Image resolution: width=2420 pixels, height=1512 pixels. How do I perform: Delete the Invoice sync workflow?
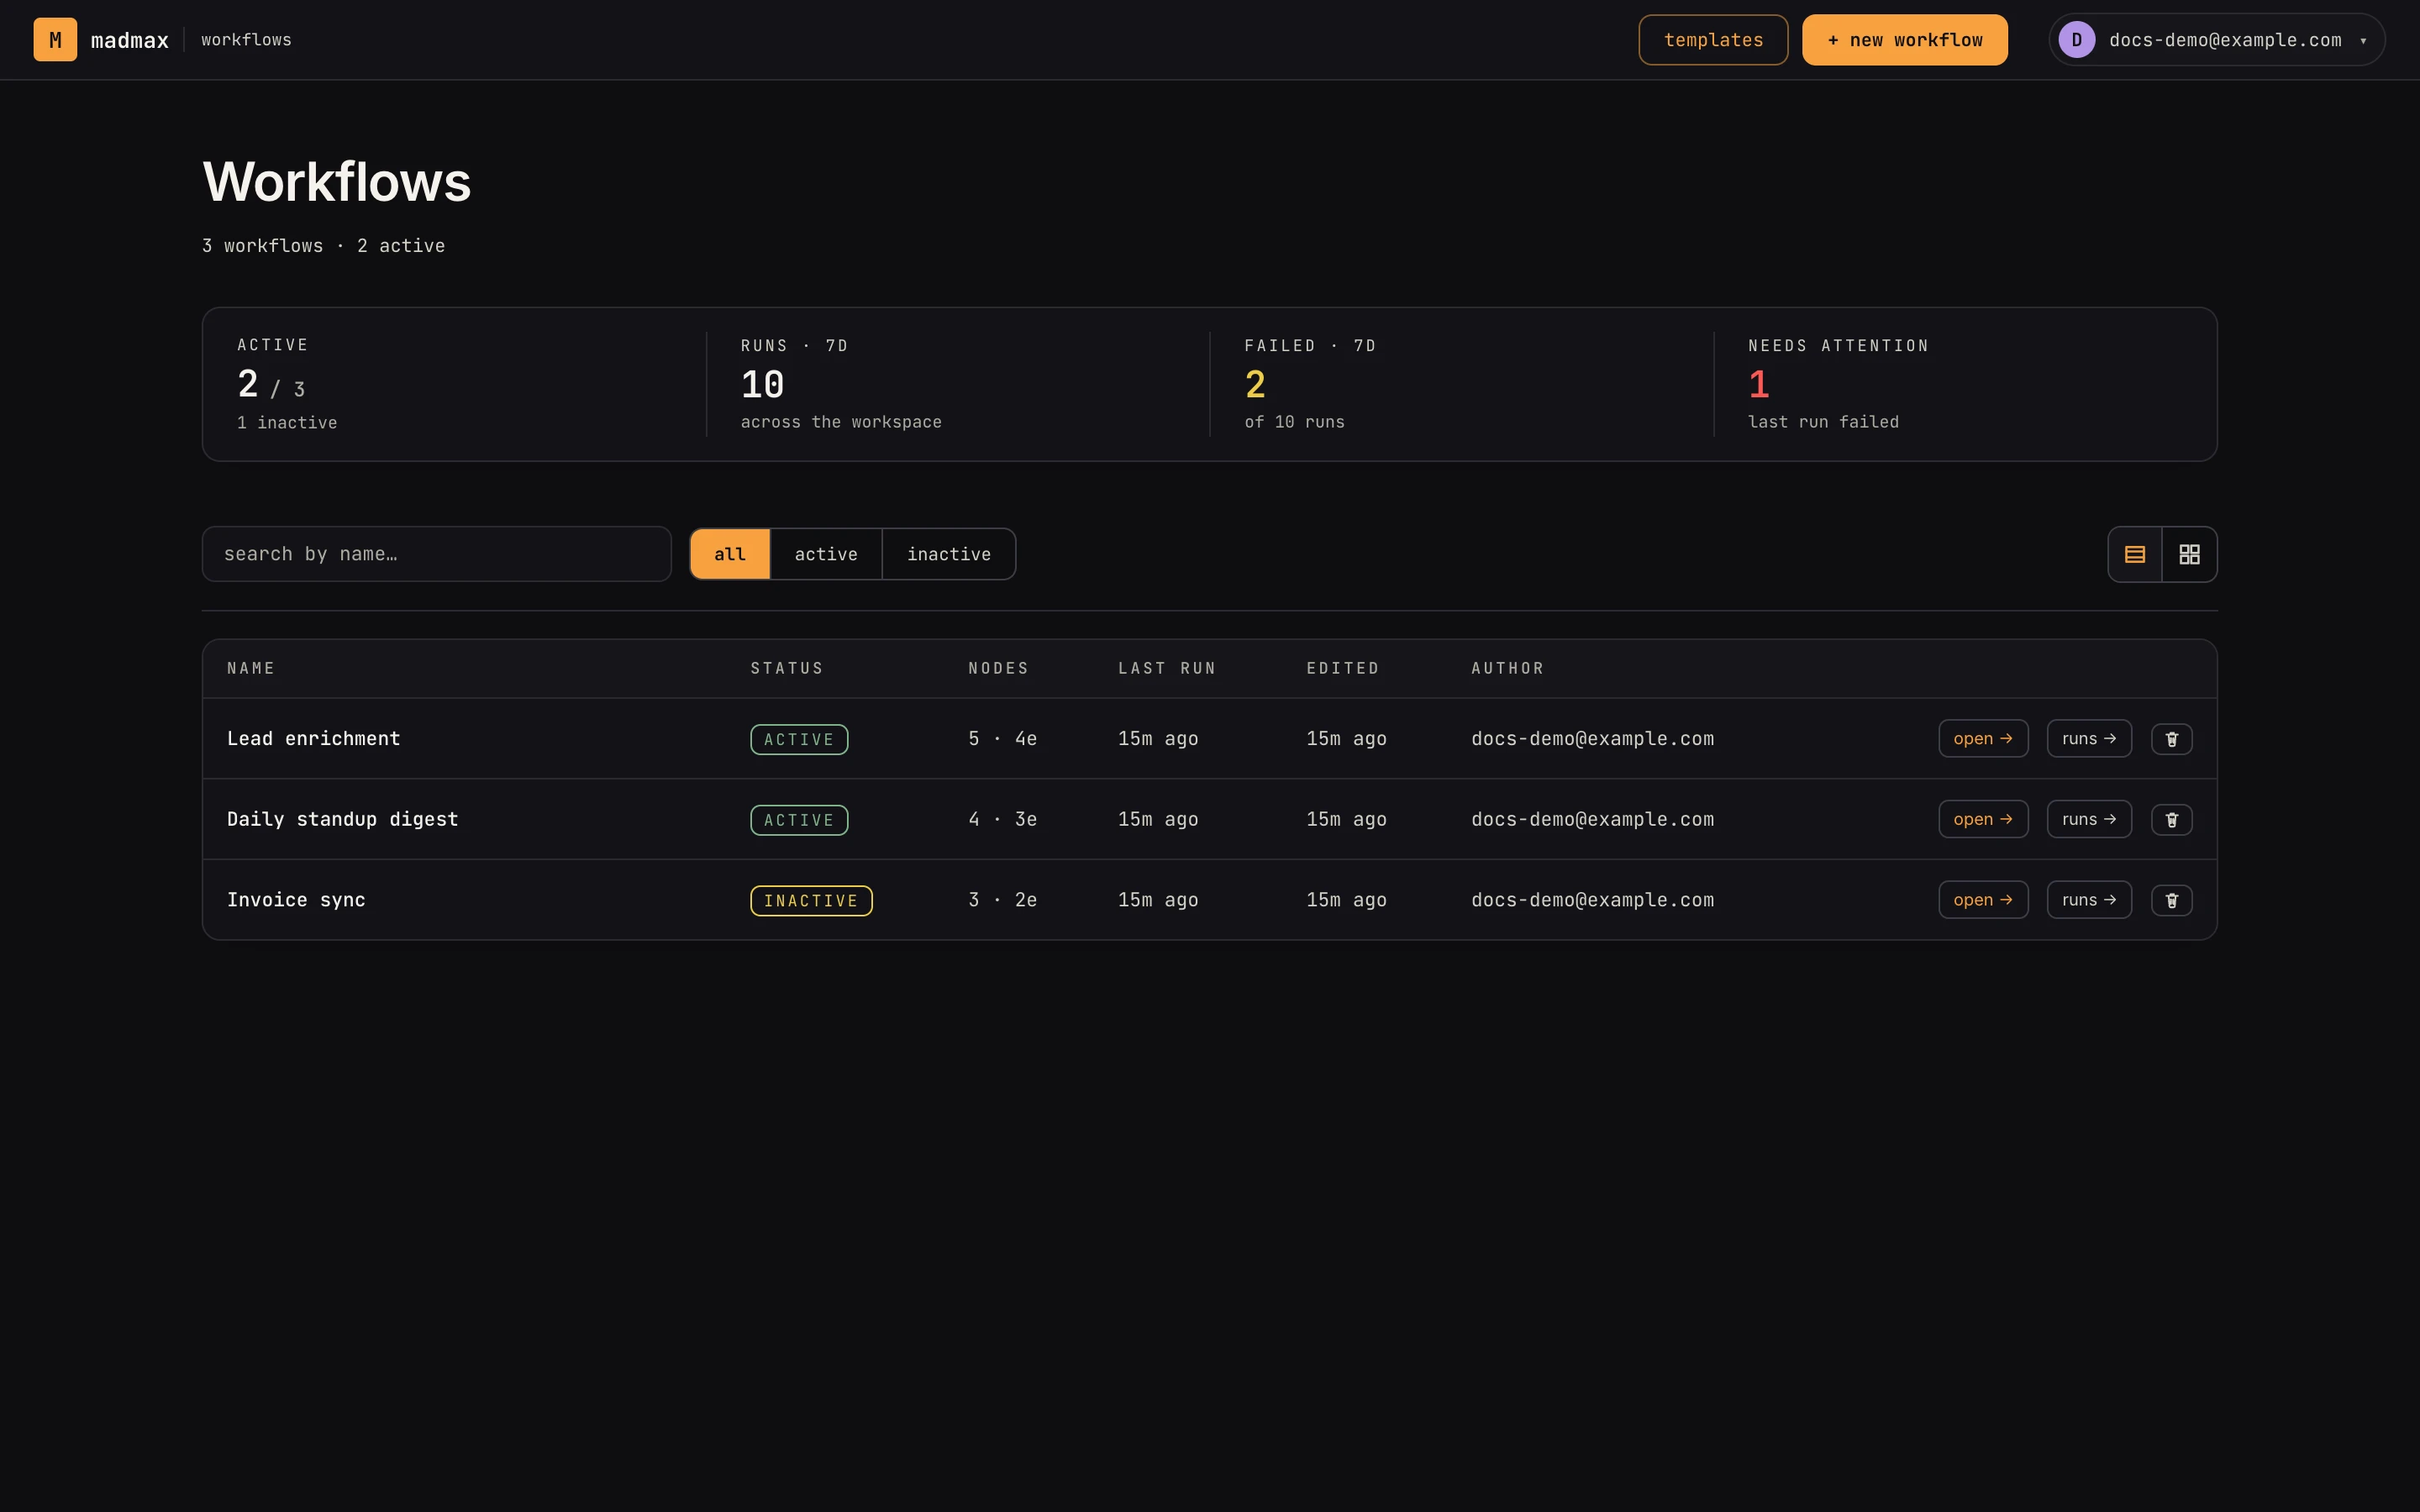[2171, 900]
